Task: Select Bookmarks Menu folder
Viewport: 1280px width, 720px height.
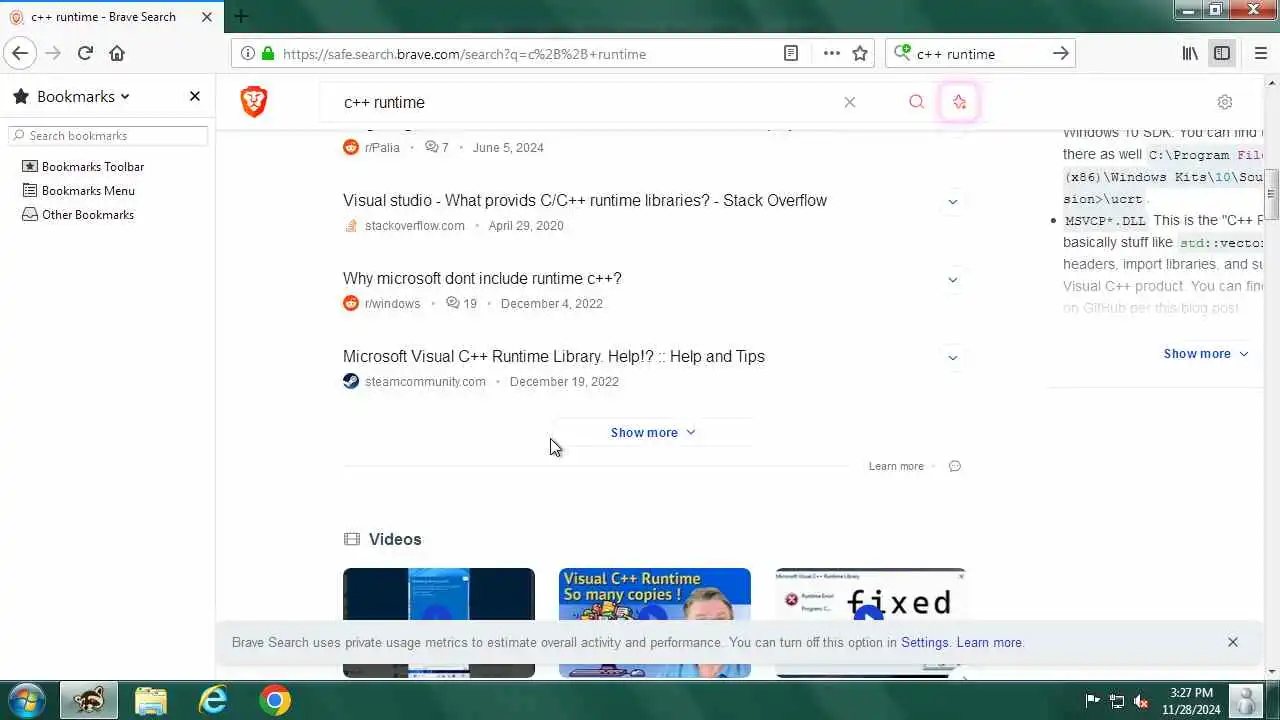Action: pyautogui.click(x=79, y=190)
